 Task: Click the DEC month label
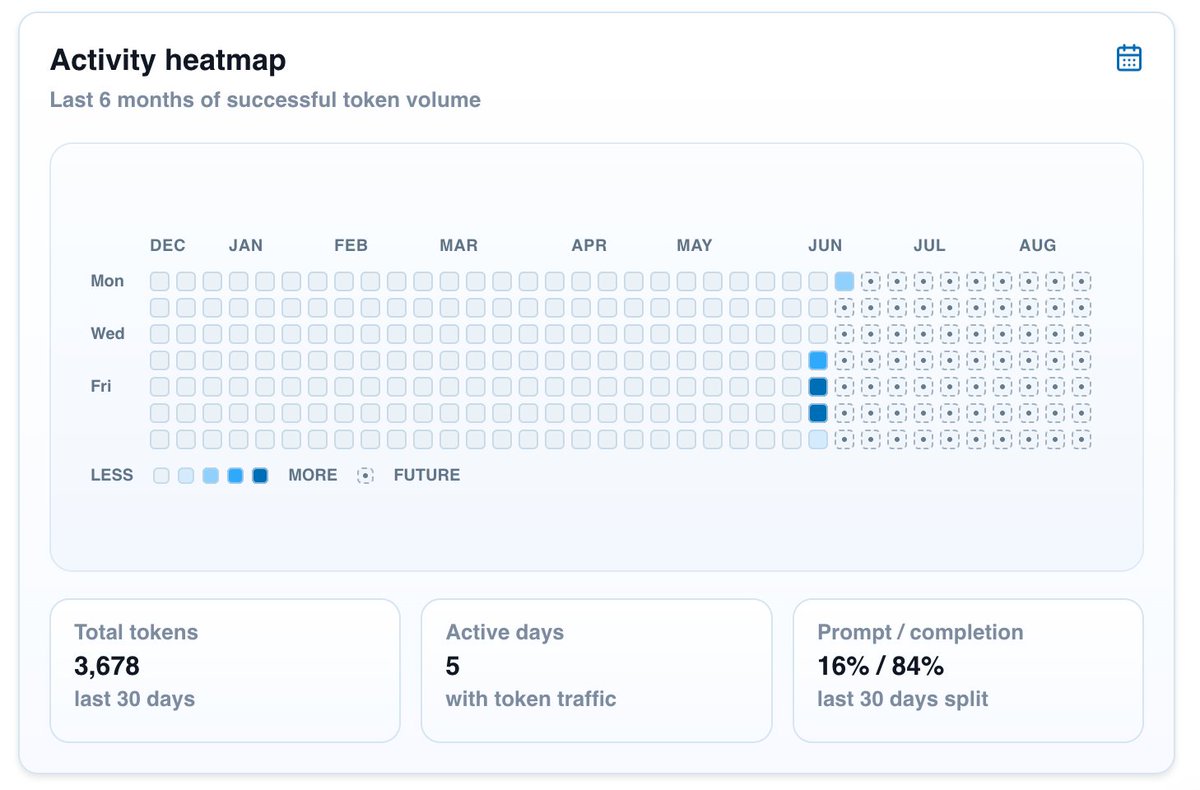coord(168,246)
